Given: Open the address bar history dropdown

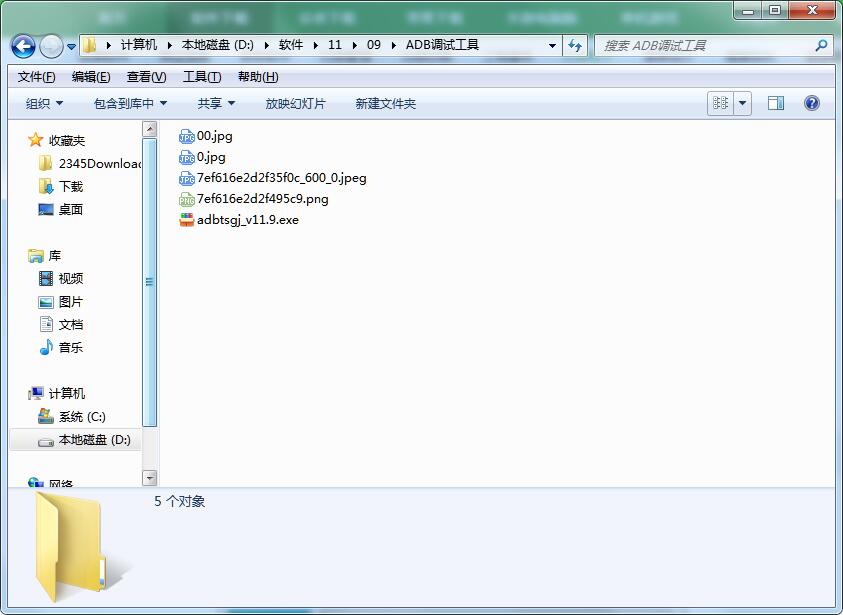Looking at the screenshot, I should coord(552,46).
